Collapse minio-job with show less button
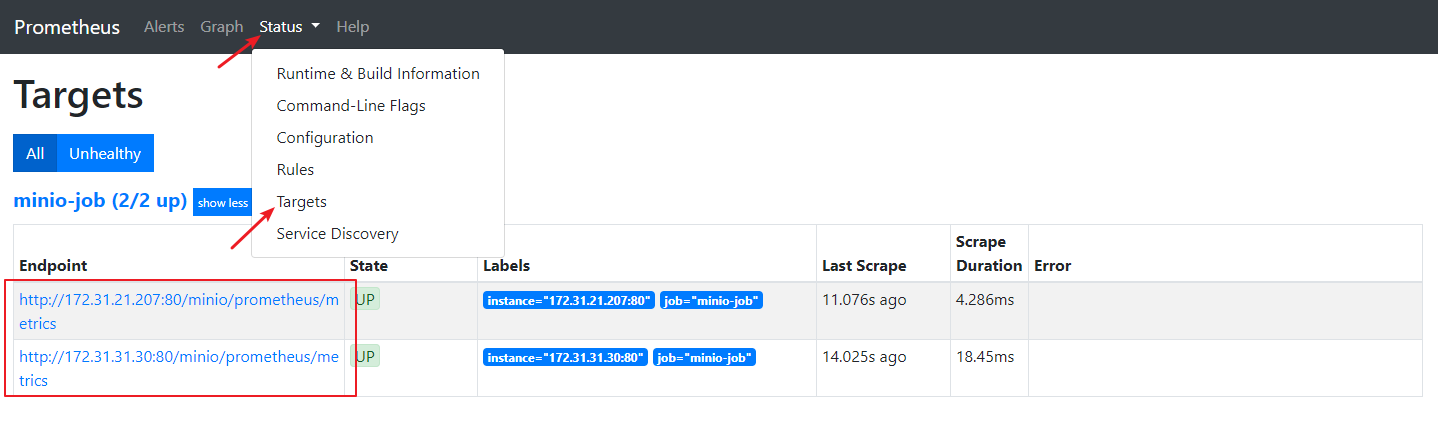Viewport: 1438px width, 425px height. point(222,203)
